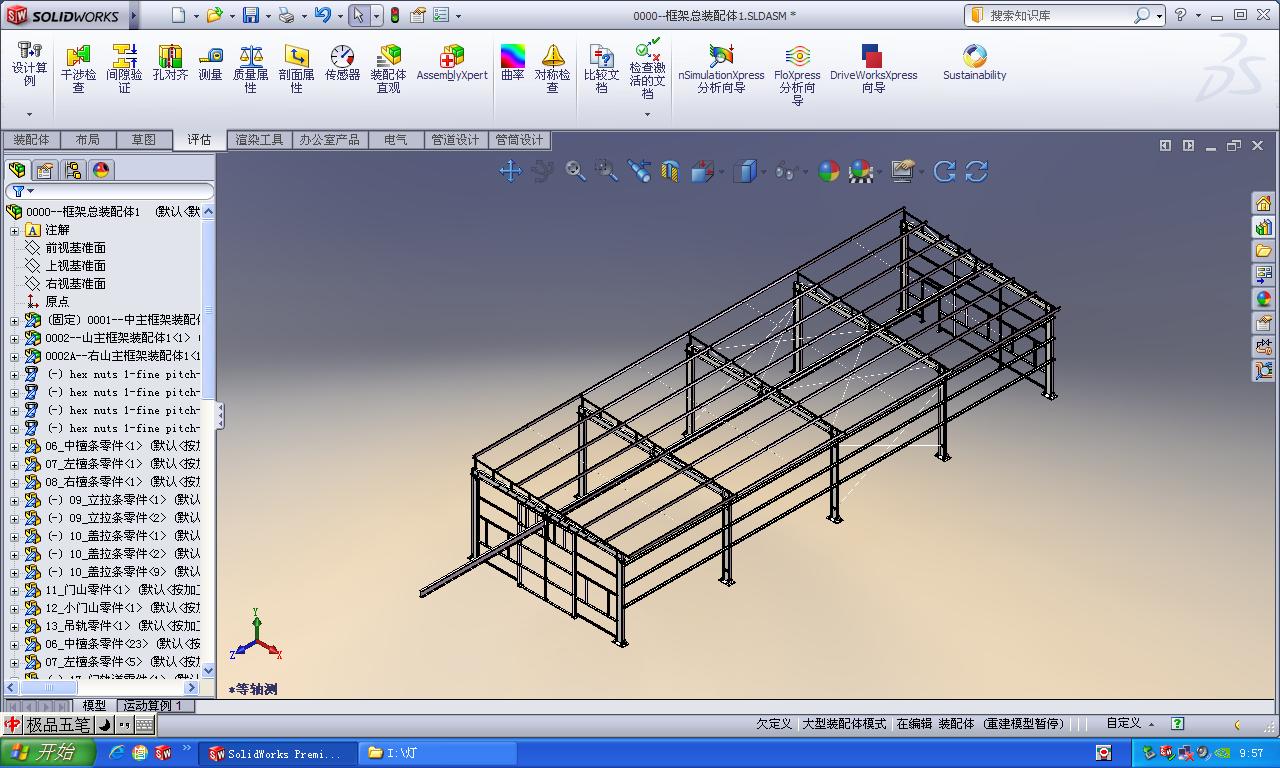The image size is (1280, 768).
Task: Expand dropdown under 设计算例
Action: tap(30, 114)
